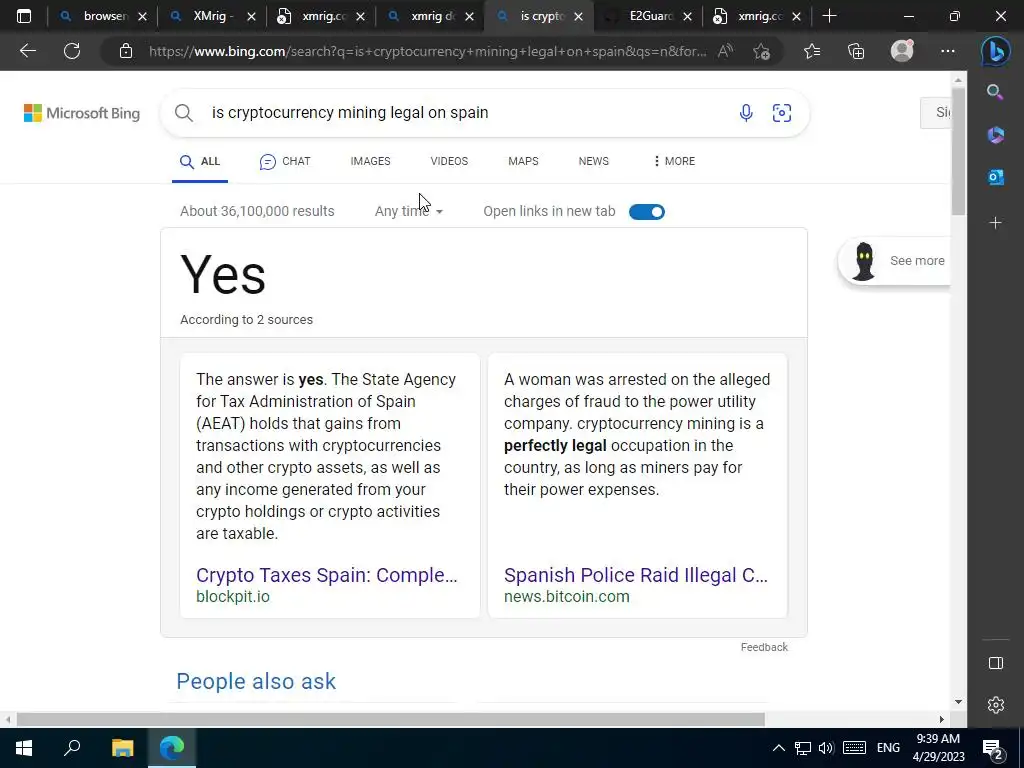The height and width of the screenshot is (768, 1024).
Task: Open Spanish Police Raid Illegal result link
Action: pyautogui.click(x=635, y=575)
